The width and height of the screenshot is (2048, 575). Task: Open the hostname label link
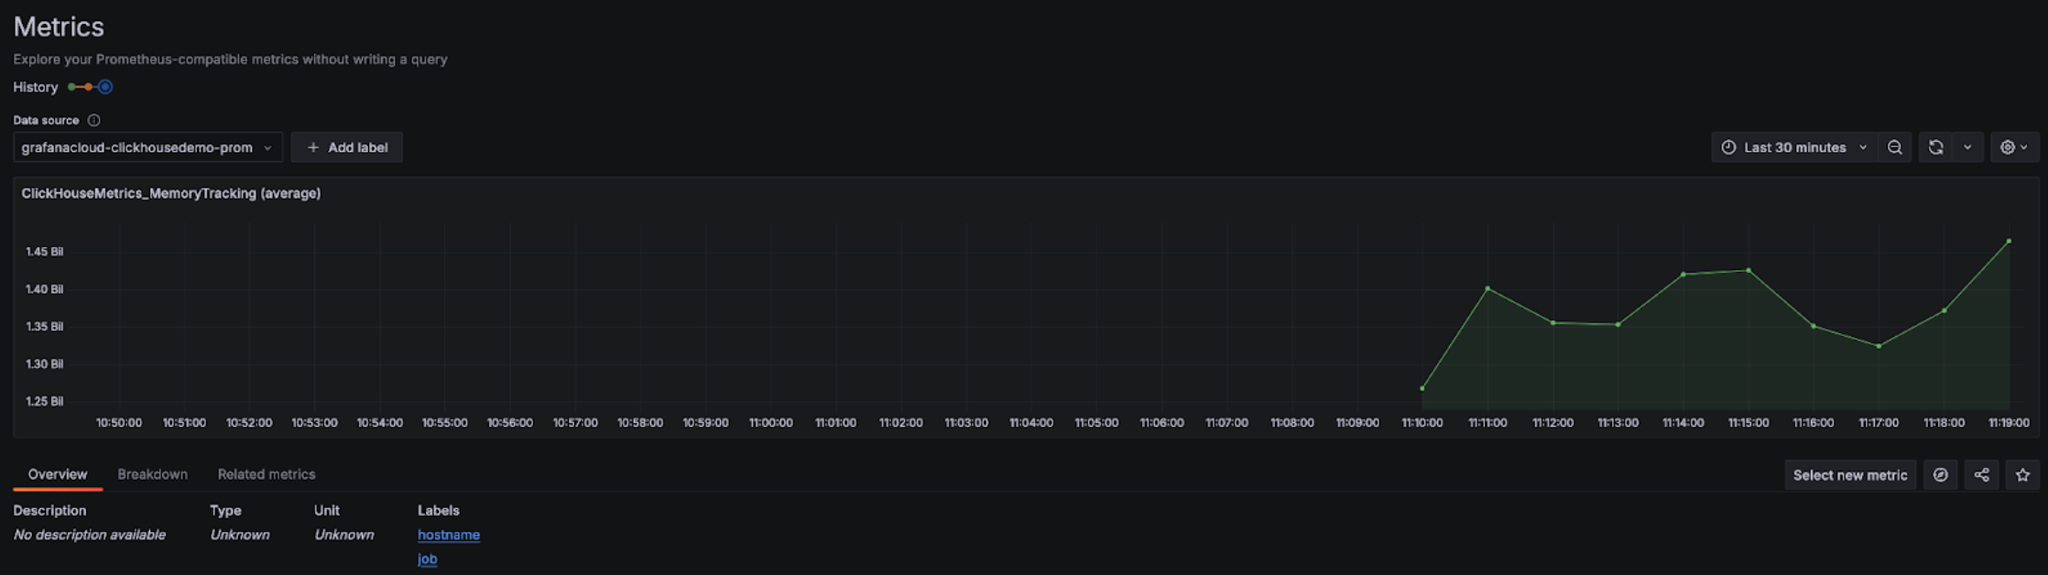448,535
